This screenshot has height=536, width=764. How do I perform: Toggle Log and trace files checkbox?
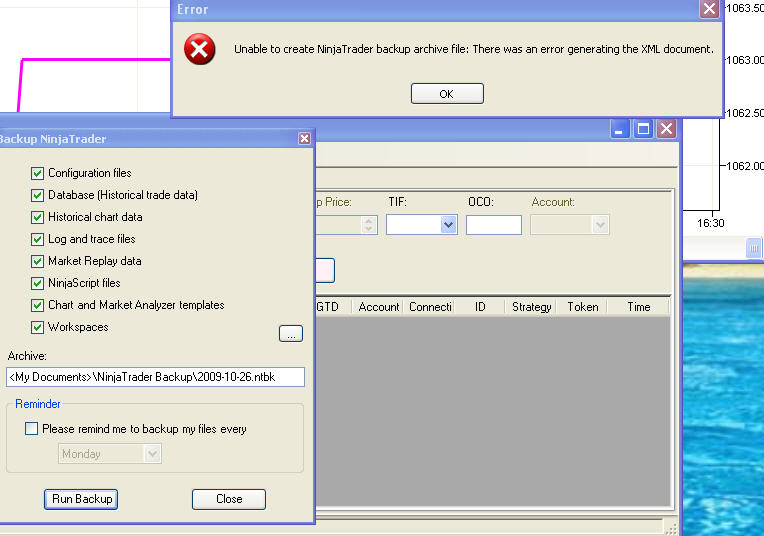pyautogui.click(x=37, y=239)
